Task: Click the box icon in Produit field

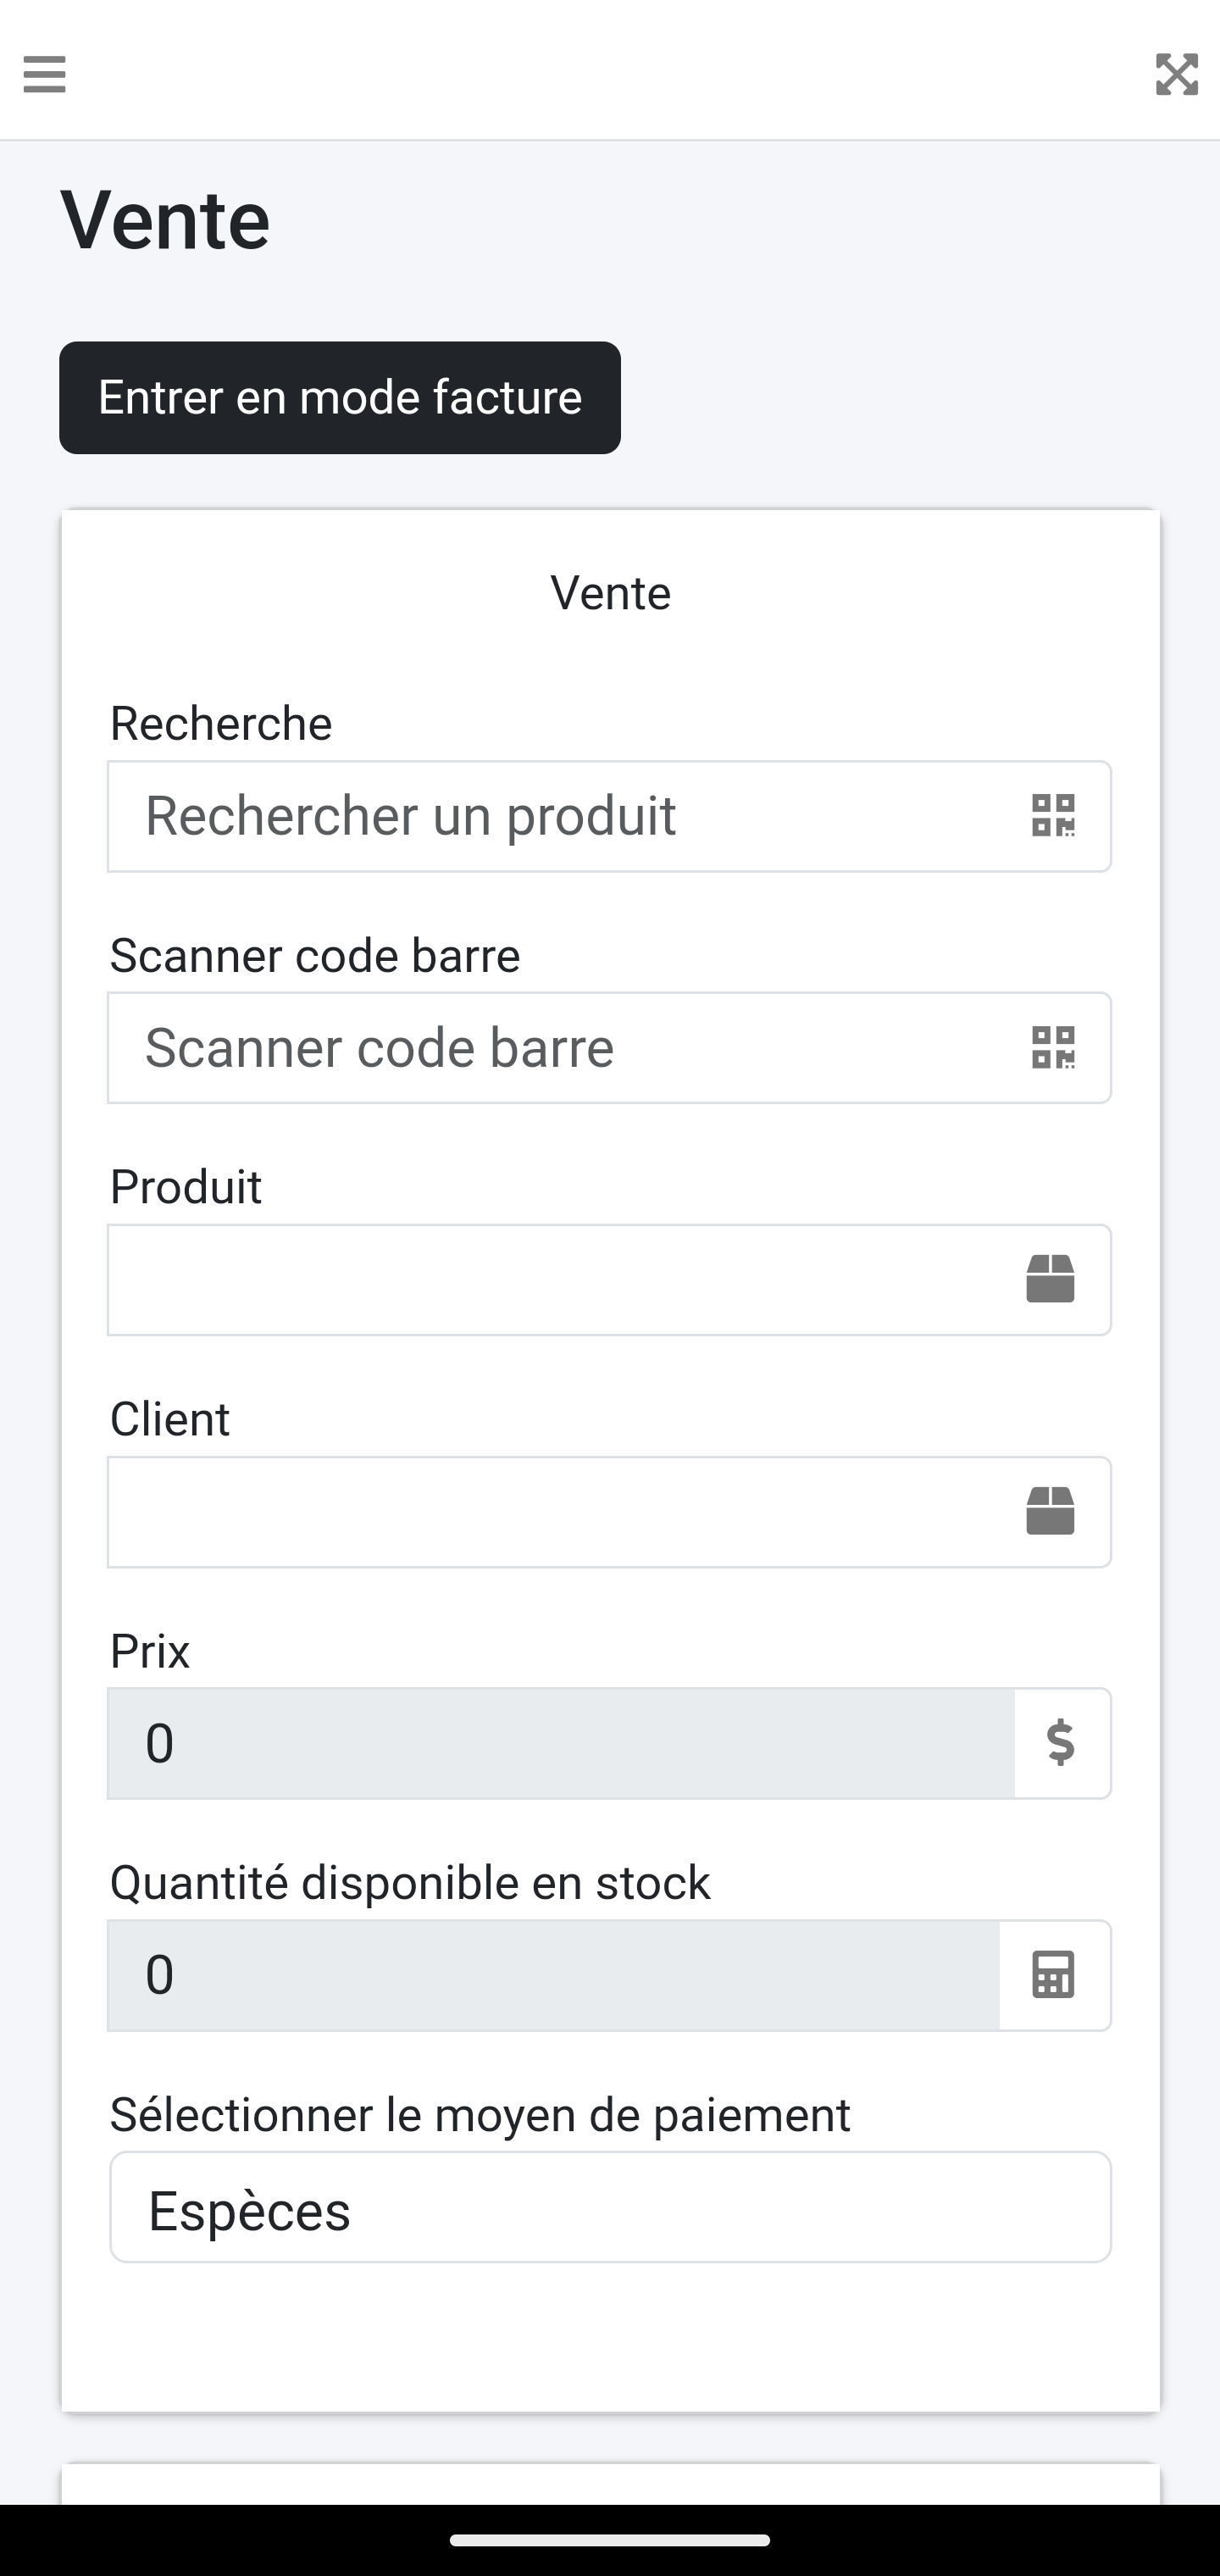Action: click(x=1050, y=1279)
